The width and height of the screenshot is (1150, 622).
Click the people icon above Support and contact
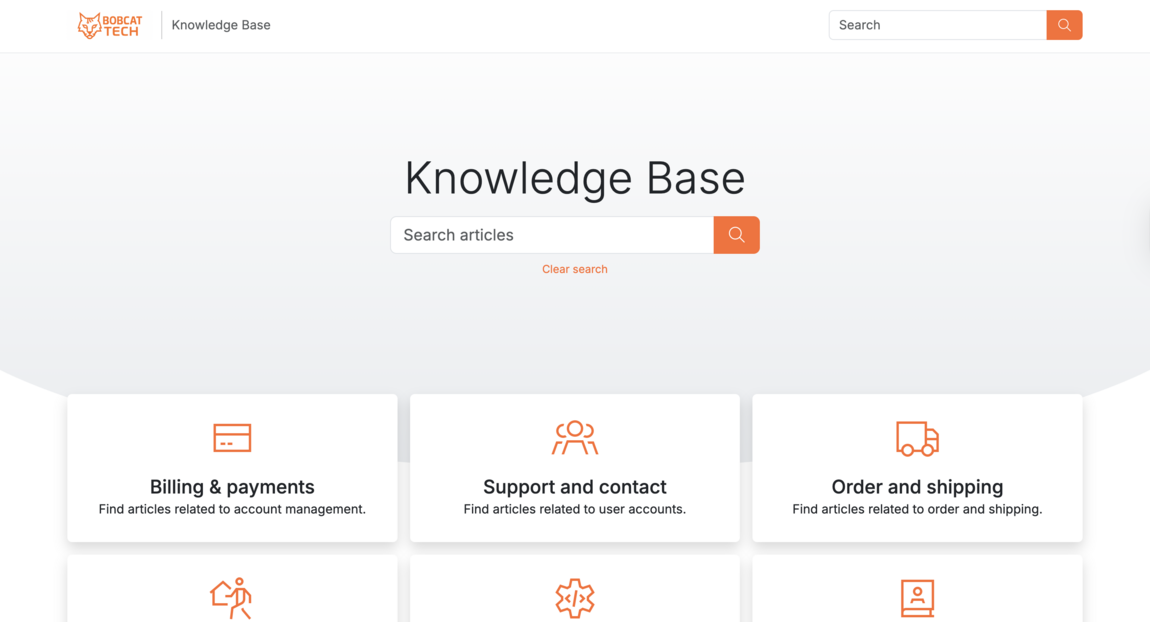(574, 437)
